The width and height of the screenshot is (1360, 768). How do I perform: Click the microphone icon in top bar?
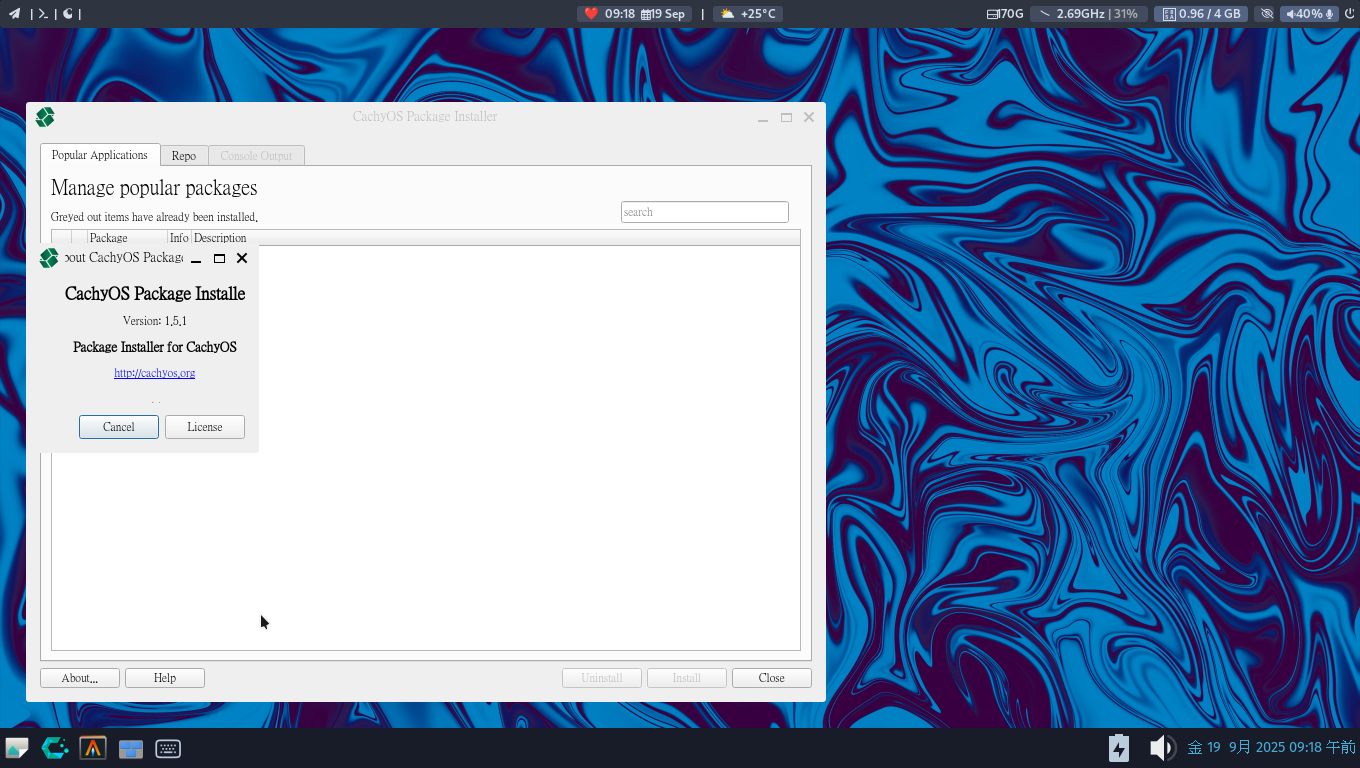1330,14
